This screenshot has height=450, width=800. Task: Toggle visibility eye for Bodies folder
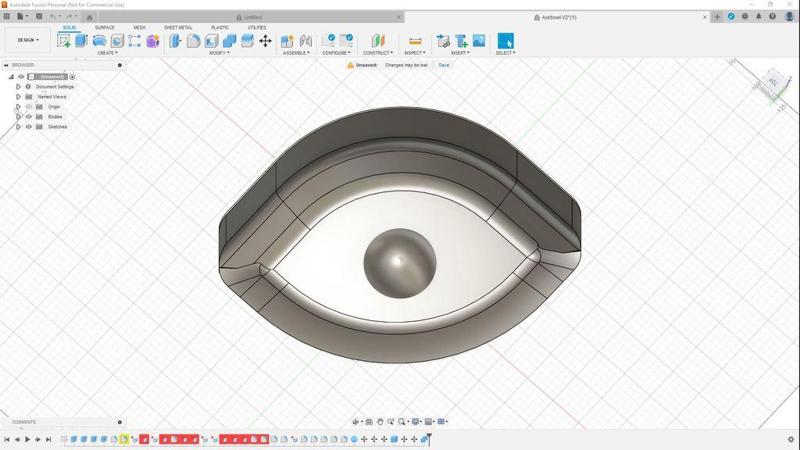coord(29,117)
